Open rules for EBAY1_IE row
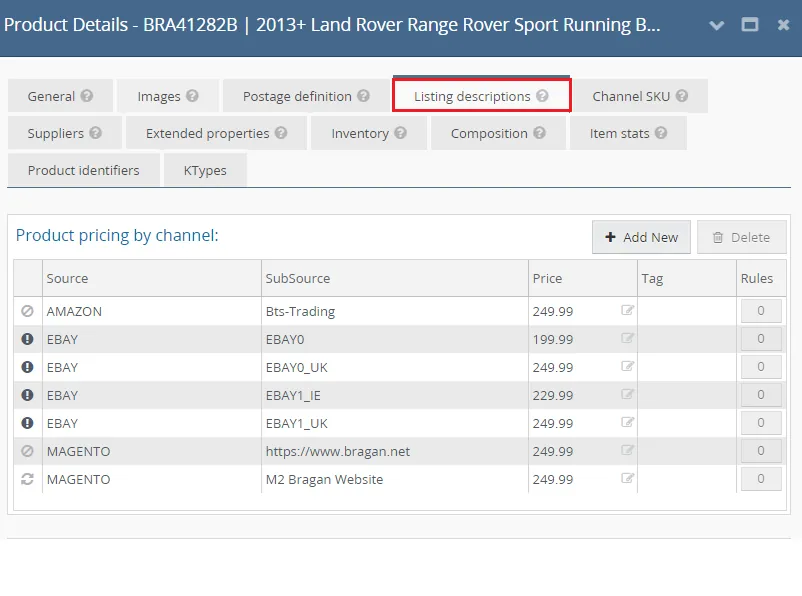 click(x=761, y=395)
